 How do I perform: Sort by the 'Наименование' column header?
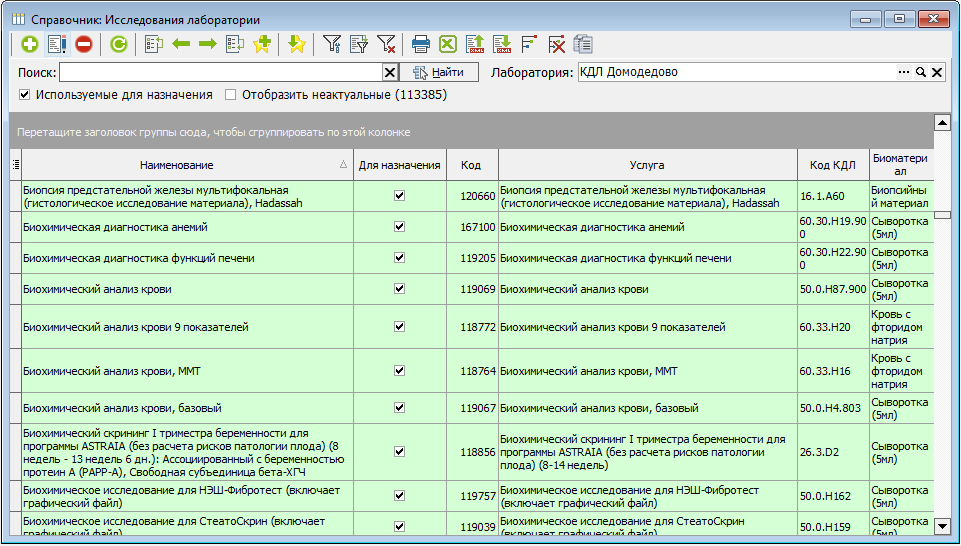tap(177, 165)
